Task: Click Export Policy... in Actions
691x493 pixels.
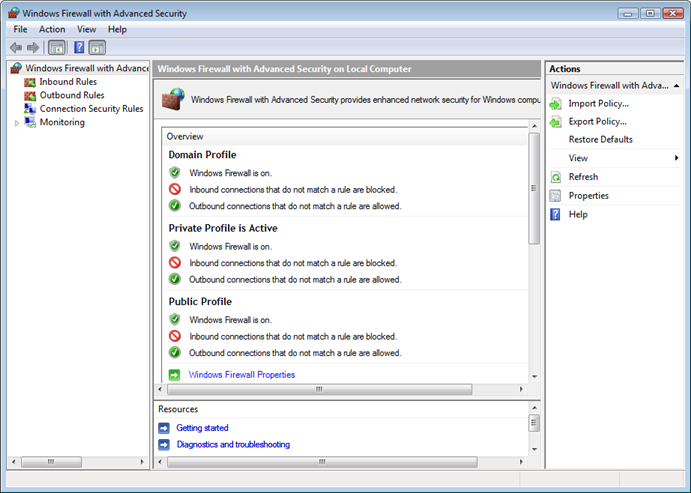Action: click(598, 122)
